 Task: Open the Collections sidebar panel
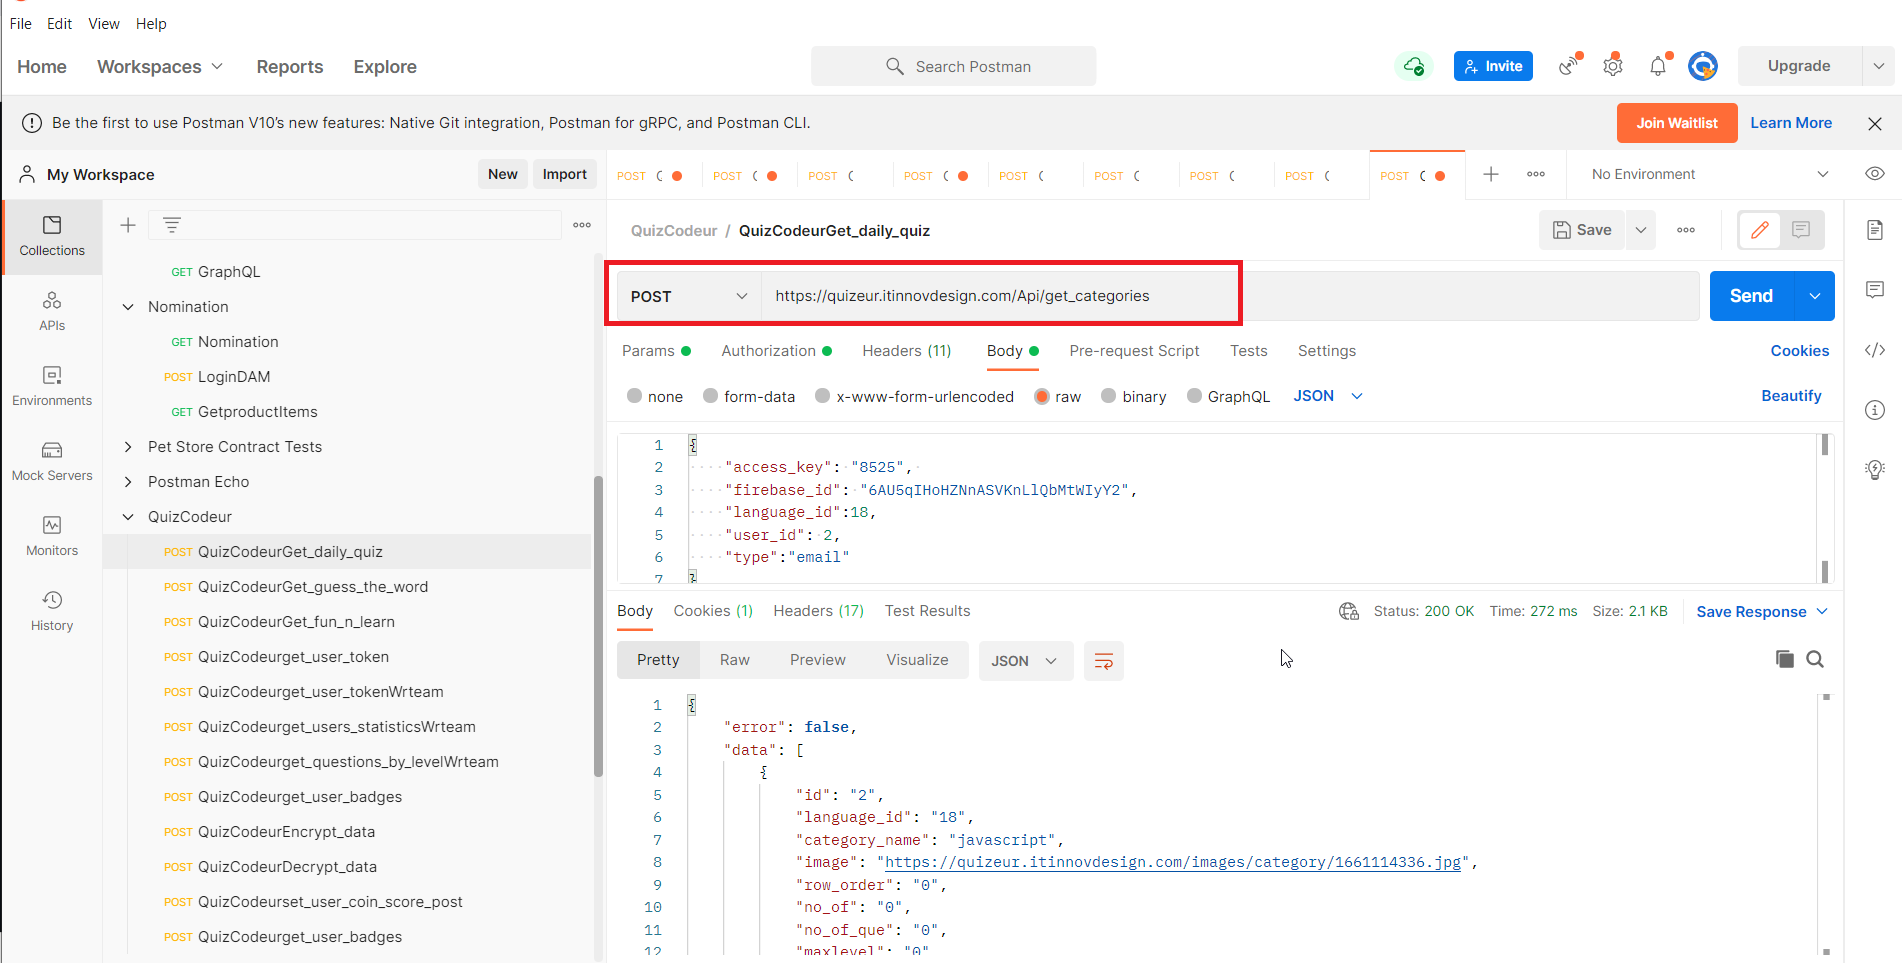tap(52, 236)
